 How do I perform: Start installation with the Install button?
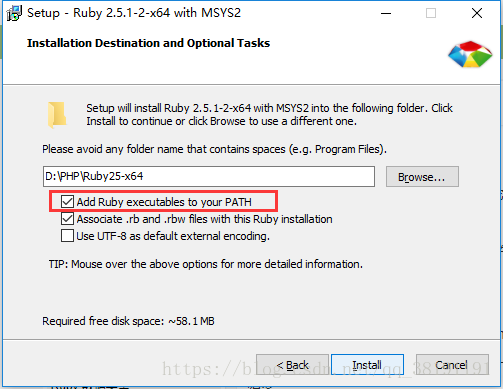coord(367,365)
